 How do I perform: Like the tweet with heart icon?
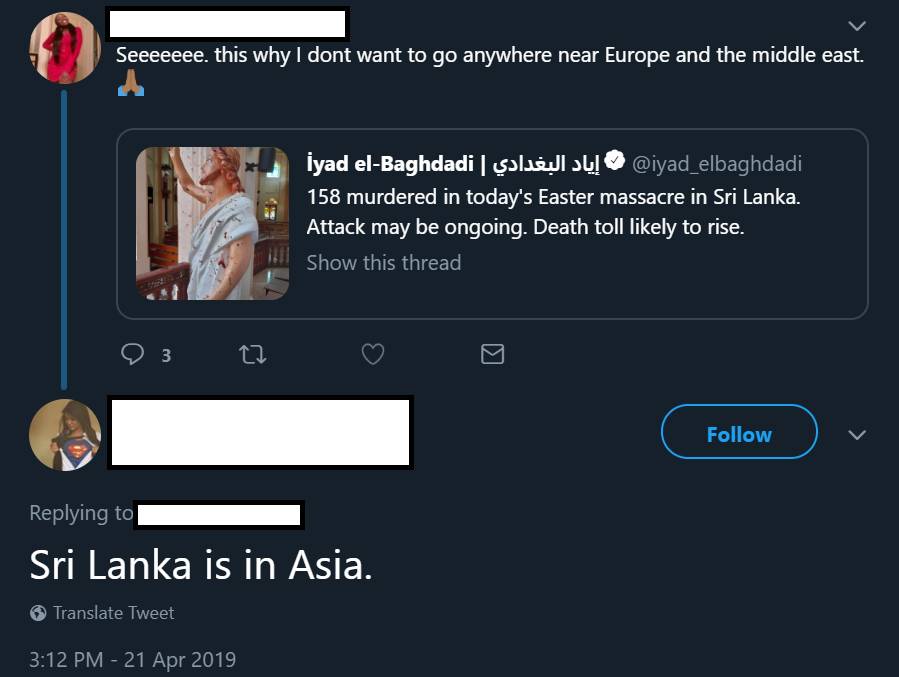tap(373, 354)
